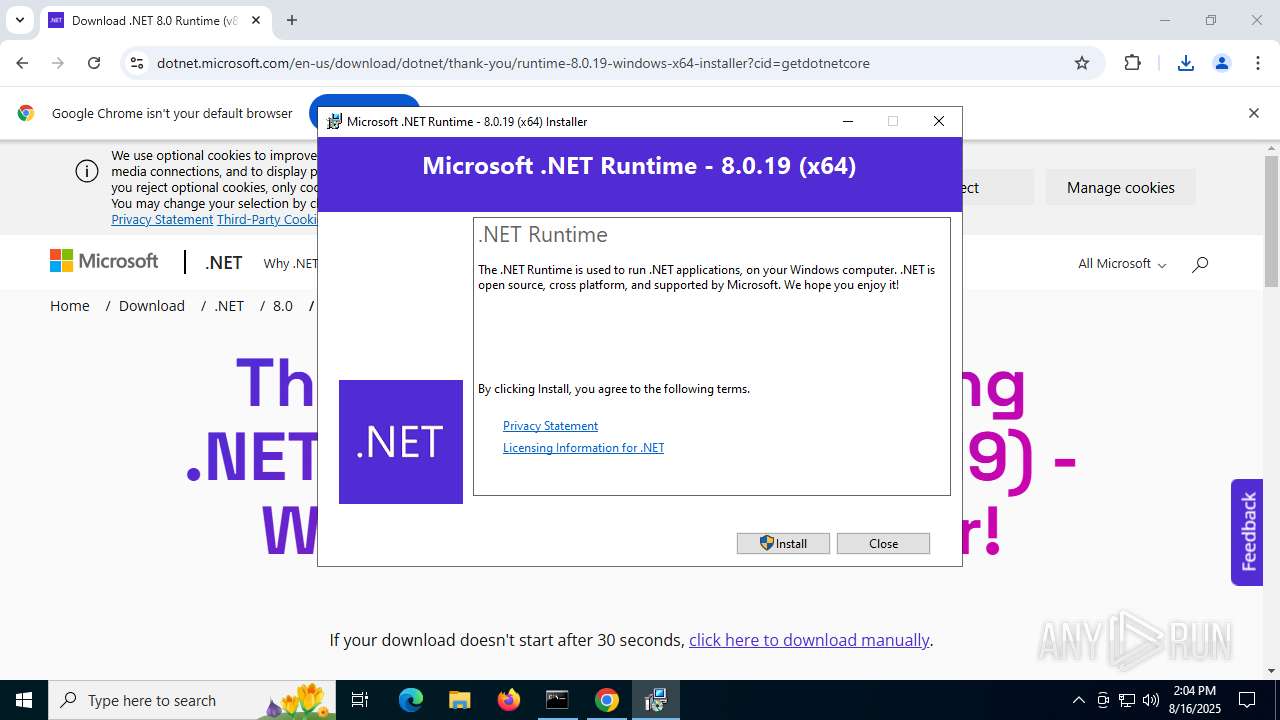
Task: Go to the Download breadcrumb
Action: [152, 306]
